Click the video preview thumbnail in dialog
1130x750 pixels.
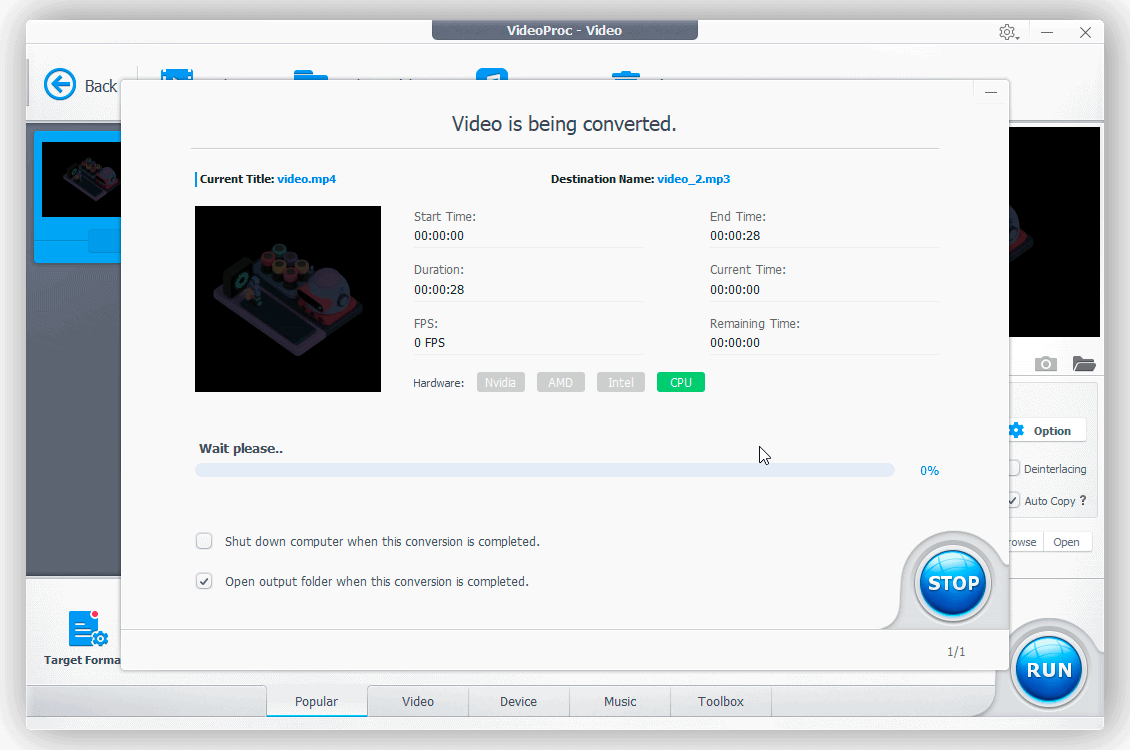[288, 299]
